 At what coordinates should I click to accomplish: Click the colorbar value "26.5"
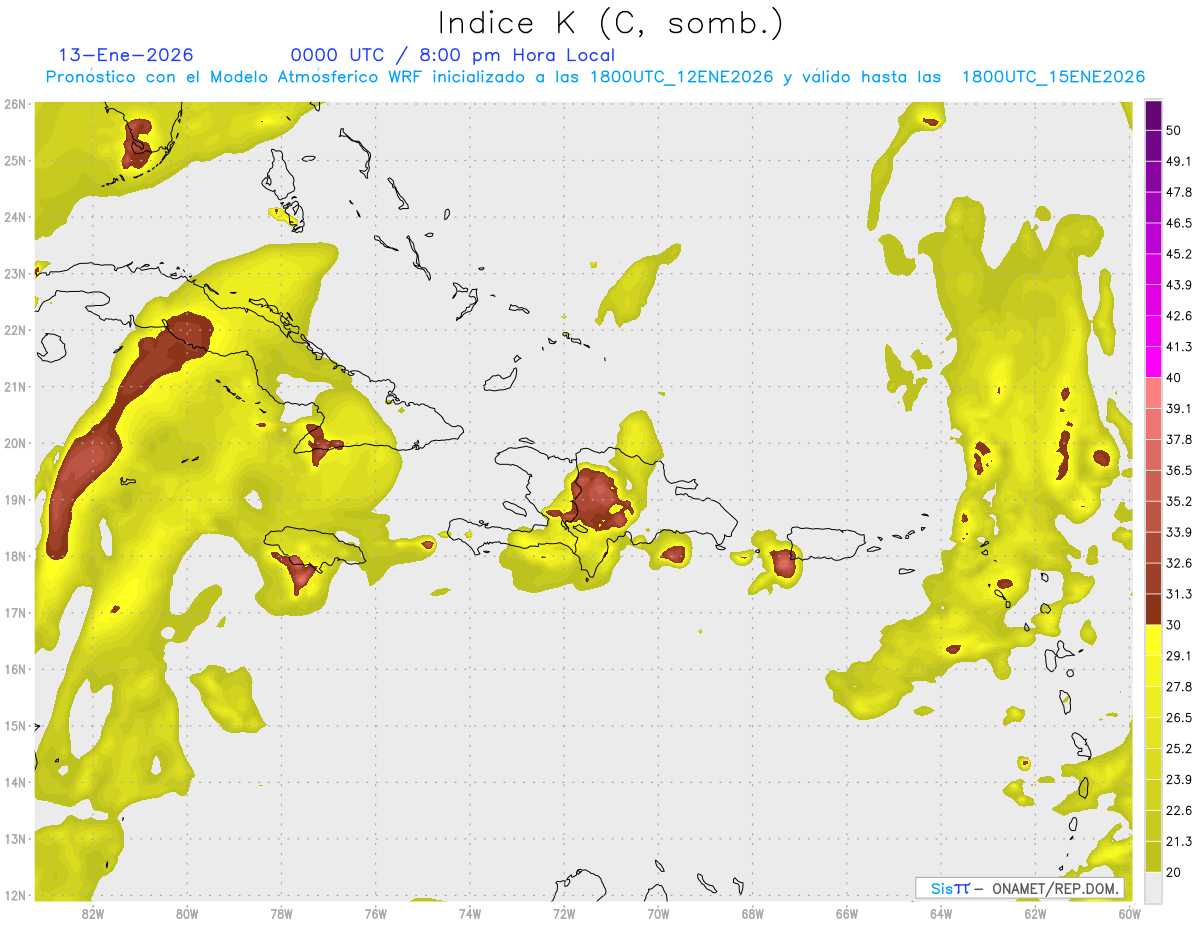[1179, 717]
